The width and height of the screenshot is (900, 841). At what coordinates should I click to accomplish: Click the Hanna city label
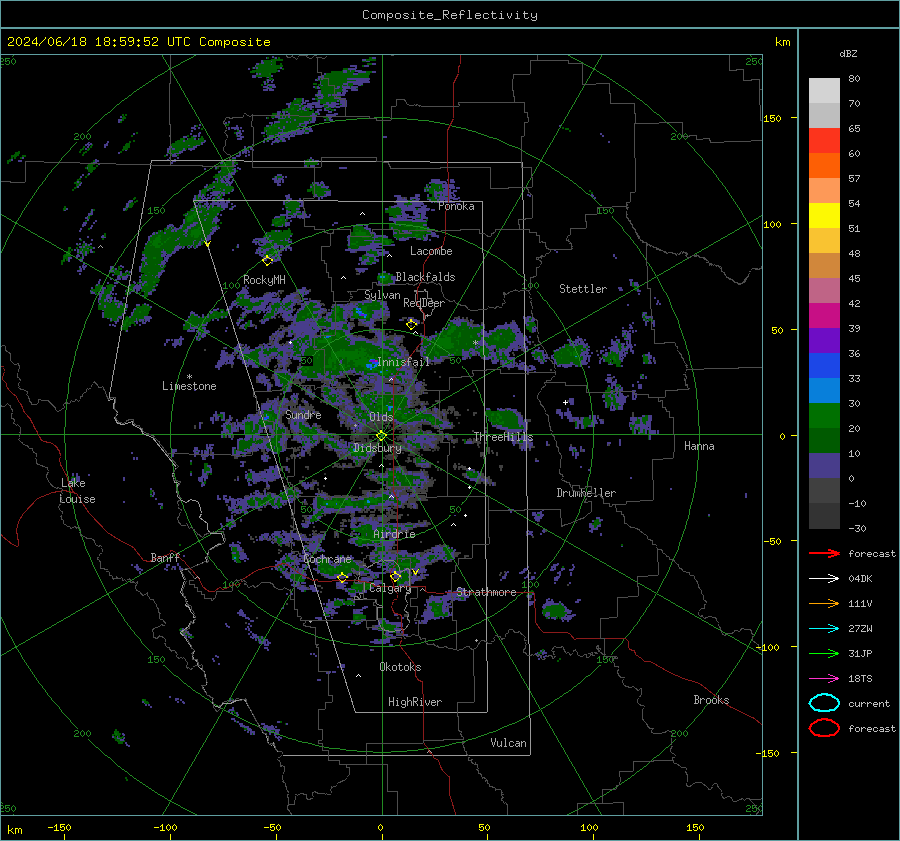click(699, 446)
